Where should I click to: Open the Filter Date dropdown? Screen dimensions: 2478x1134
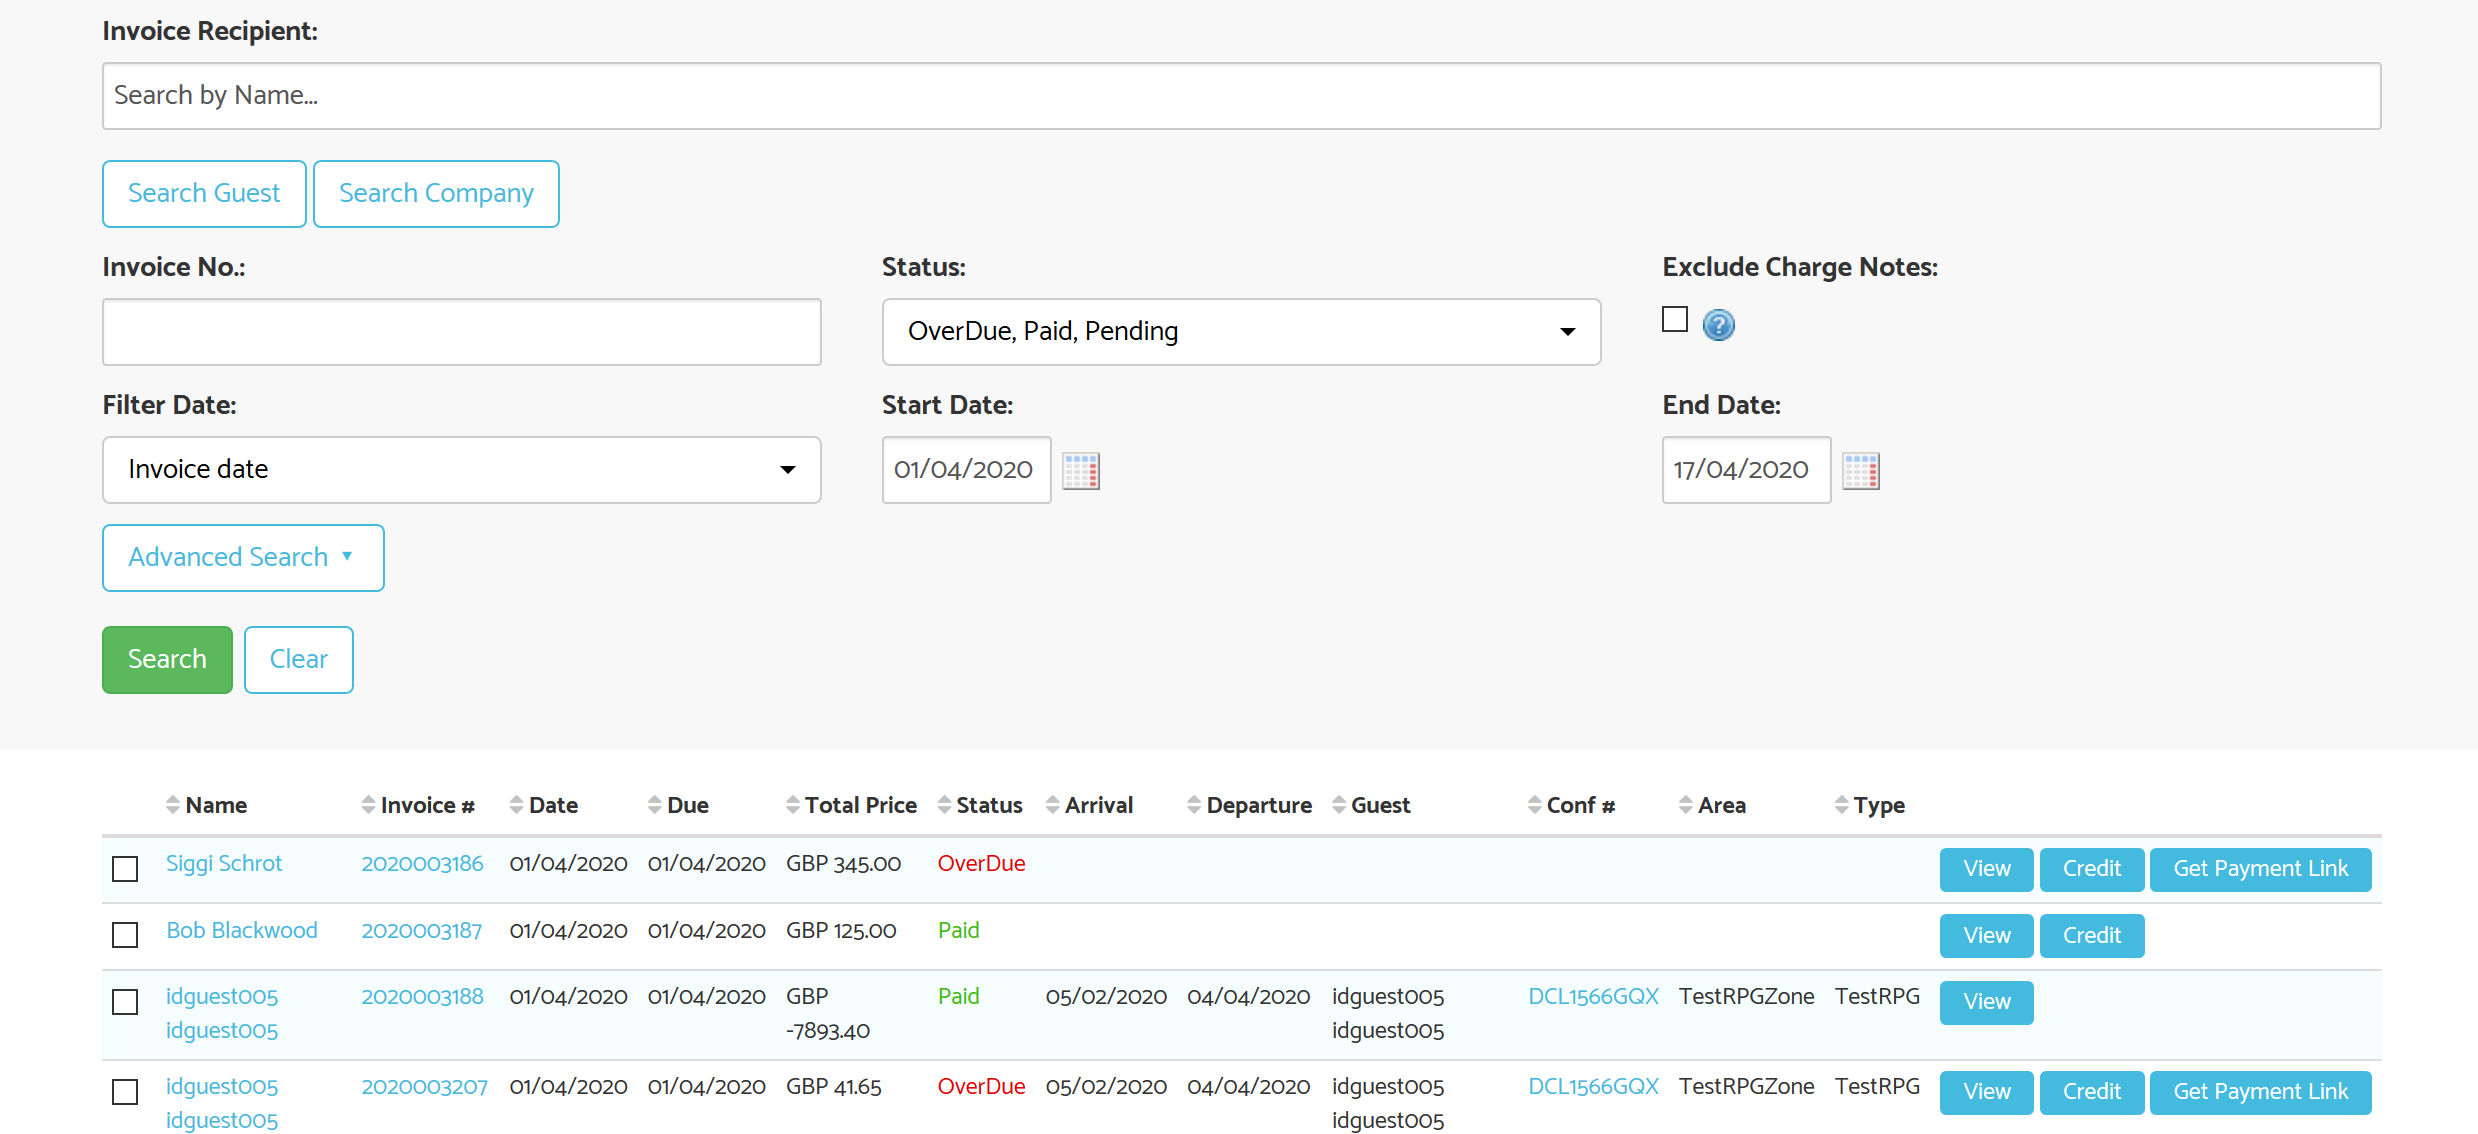[x=461, y=470]
